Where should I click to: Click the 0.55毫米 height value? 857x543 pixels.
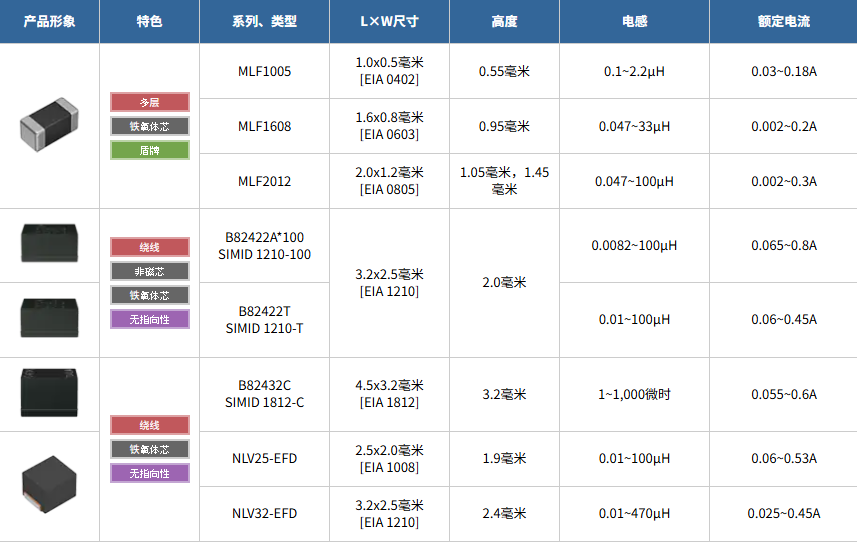pos(504,71)
